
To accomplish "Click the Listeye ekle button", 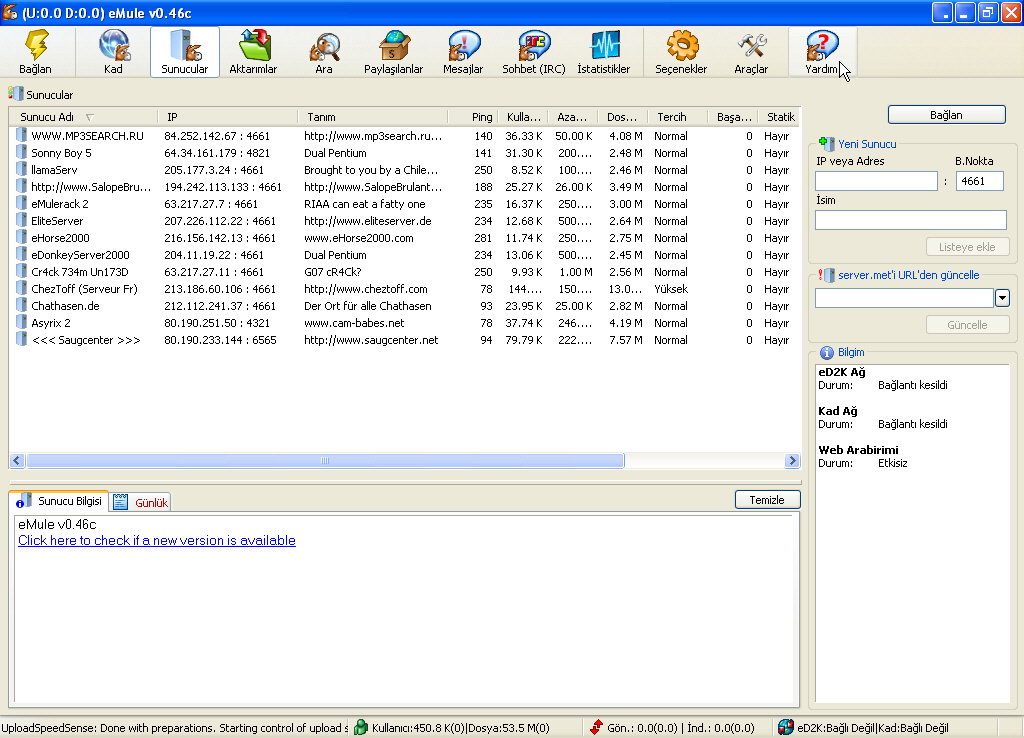I will pyautogui.click(x=967, y=247).
